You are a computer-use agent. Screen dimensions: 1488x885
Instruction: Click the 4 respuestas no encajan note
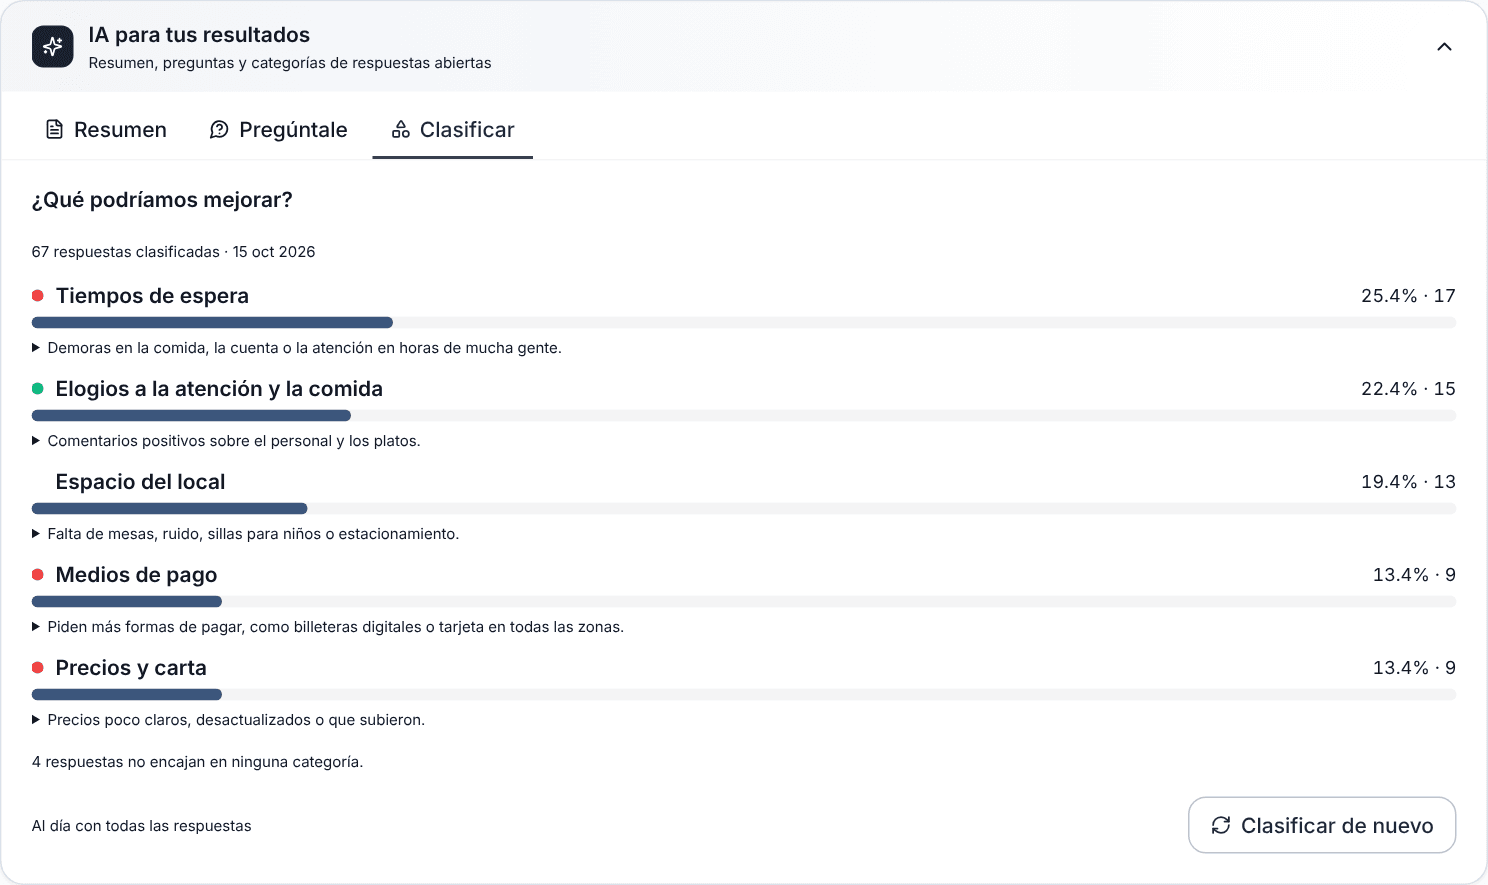coord(198,762)
